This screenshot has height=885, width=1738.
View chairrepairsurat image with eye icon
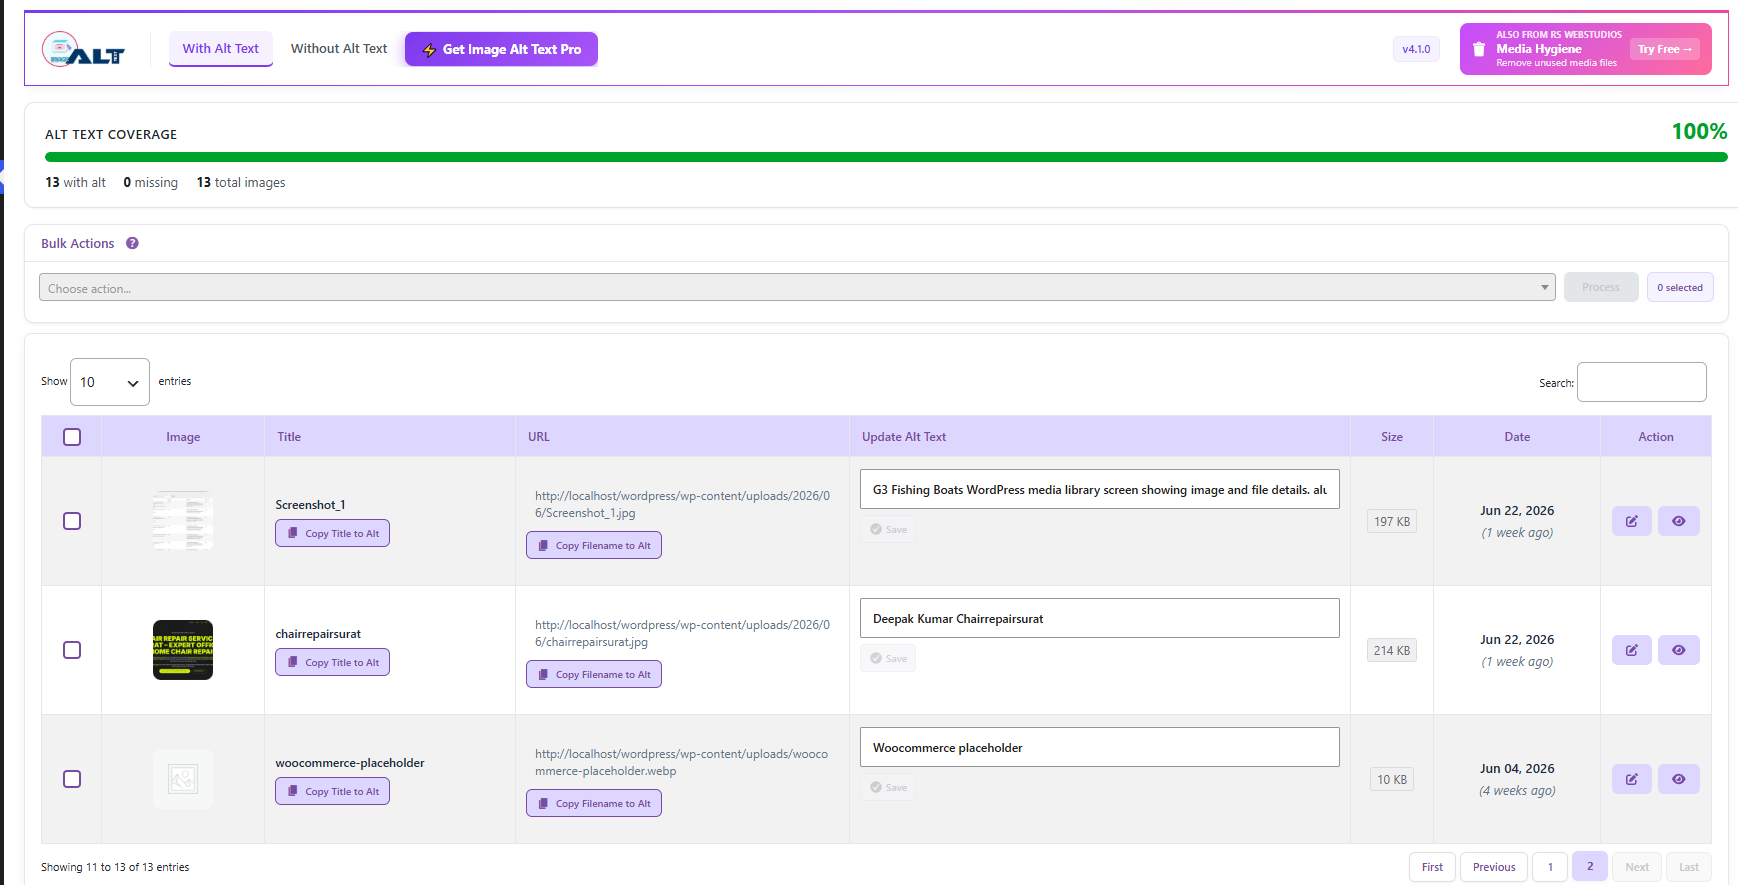(1678, 650)
